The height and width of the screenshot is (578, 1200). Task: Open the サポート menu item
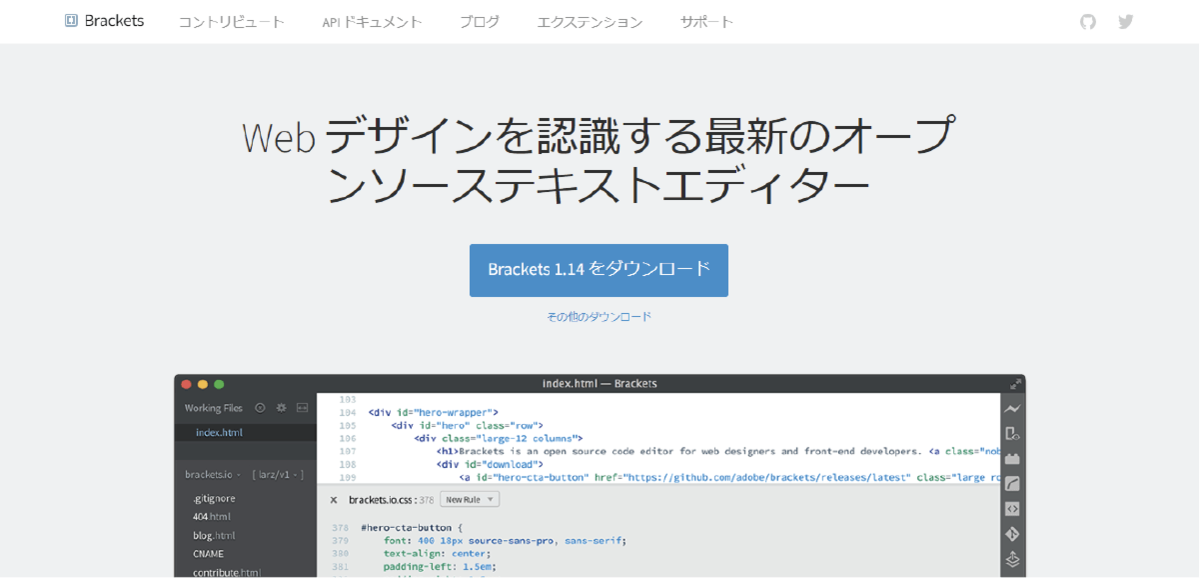click(x=707, y=22)
